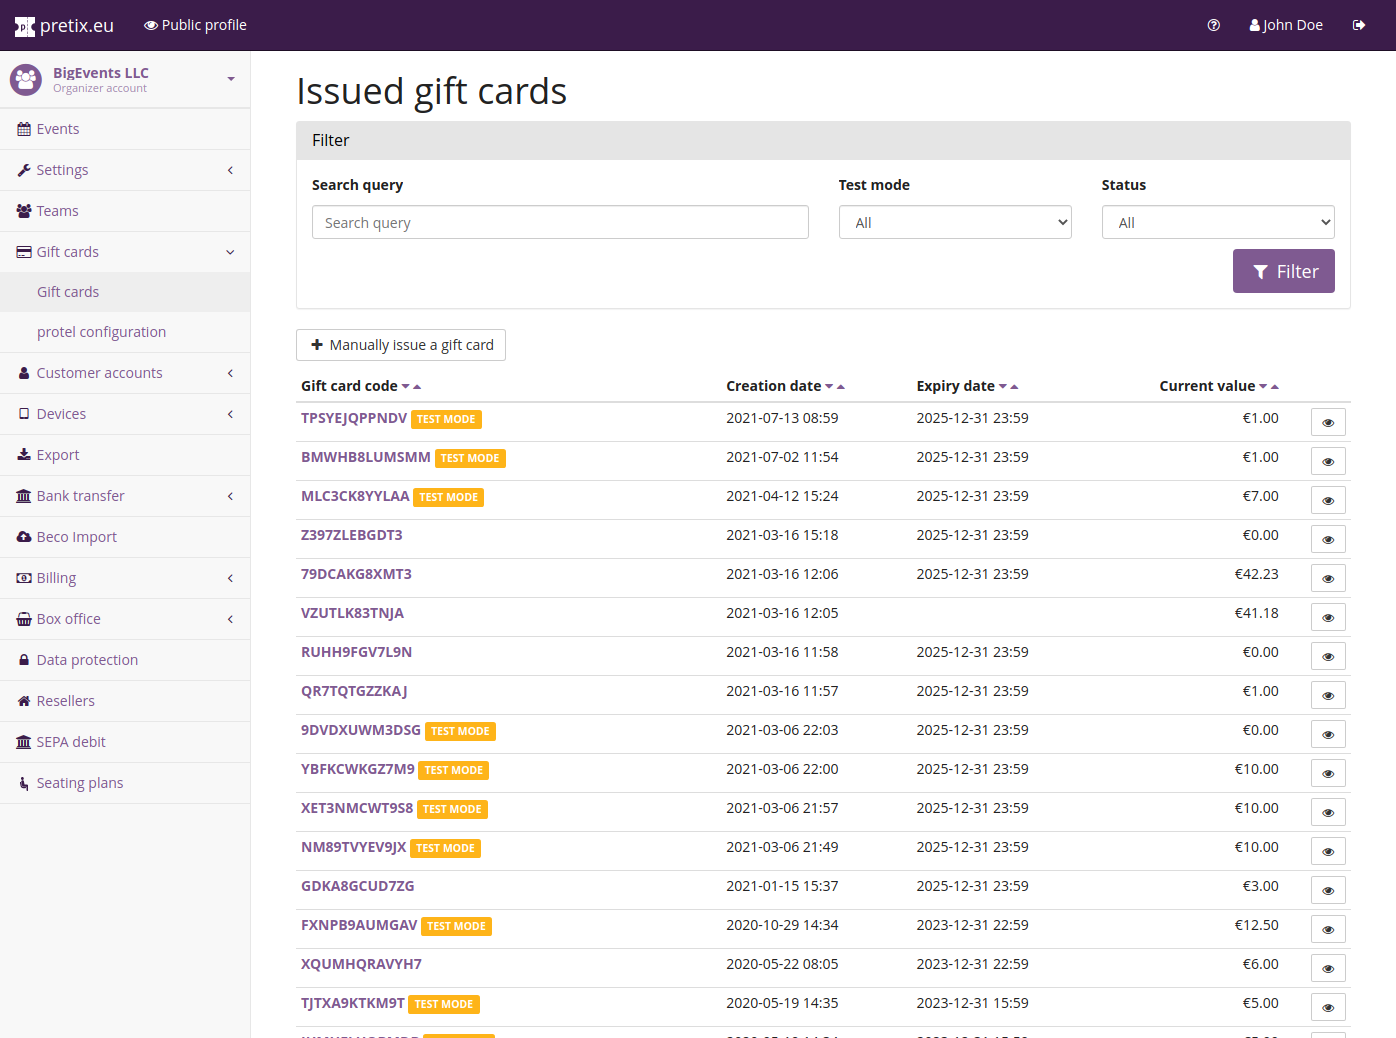Open Events in the sidebar
1396x1038 pixels.
[x=58, y=129]
